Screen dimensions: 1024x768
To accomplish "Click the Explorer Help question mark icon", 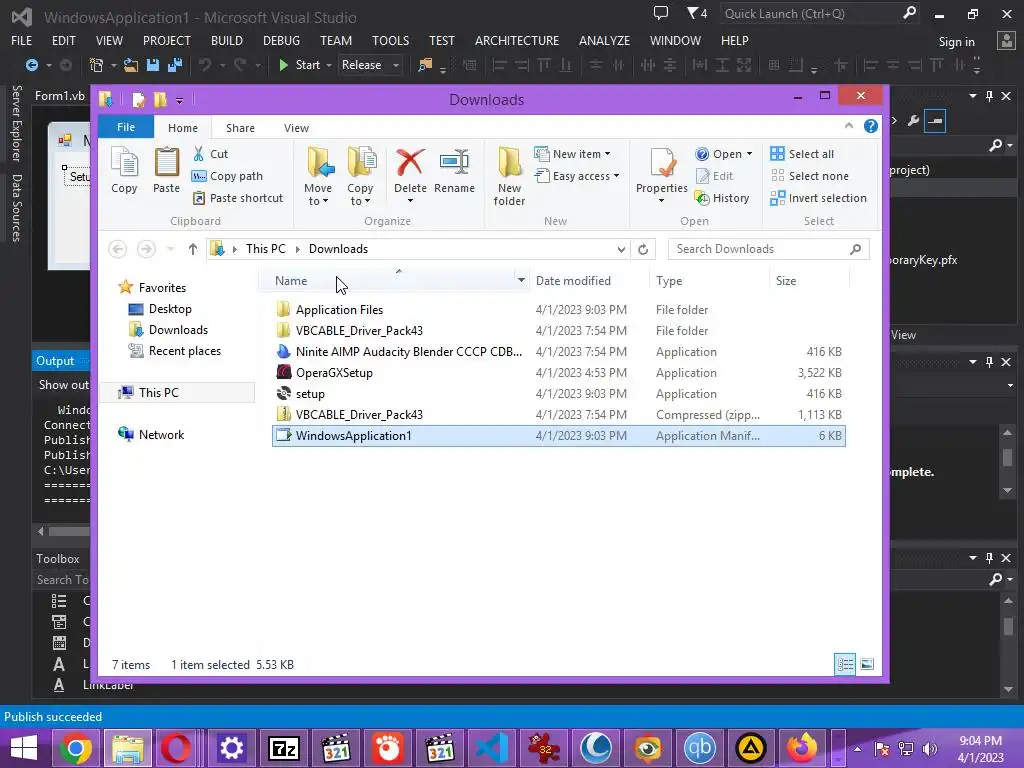I will (871, 127).
